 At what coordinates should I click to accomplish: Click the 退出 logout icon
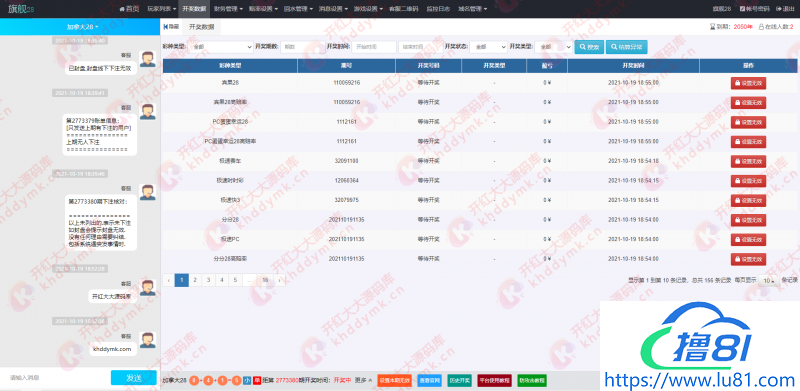click(x=778, y=9)
